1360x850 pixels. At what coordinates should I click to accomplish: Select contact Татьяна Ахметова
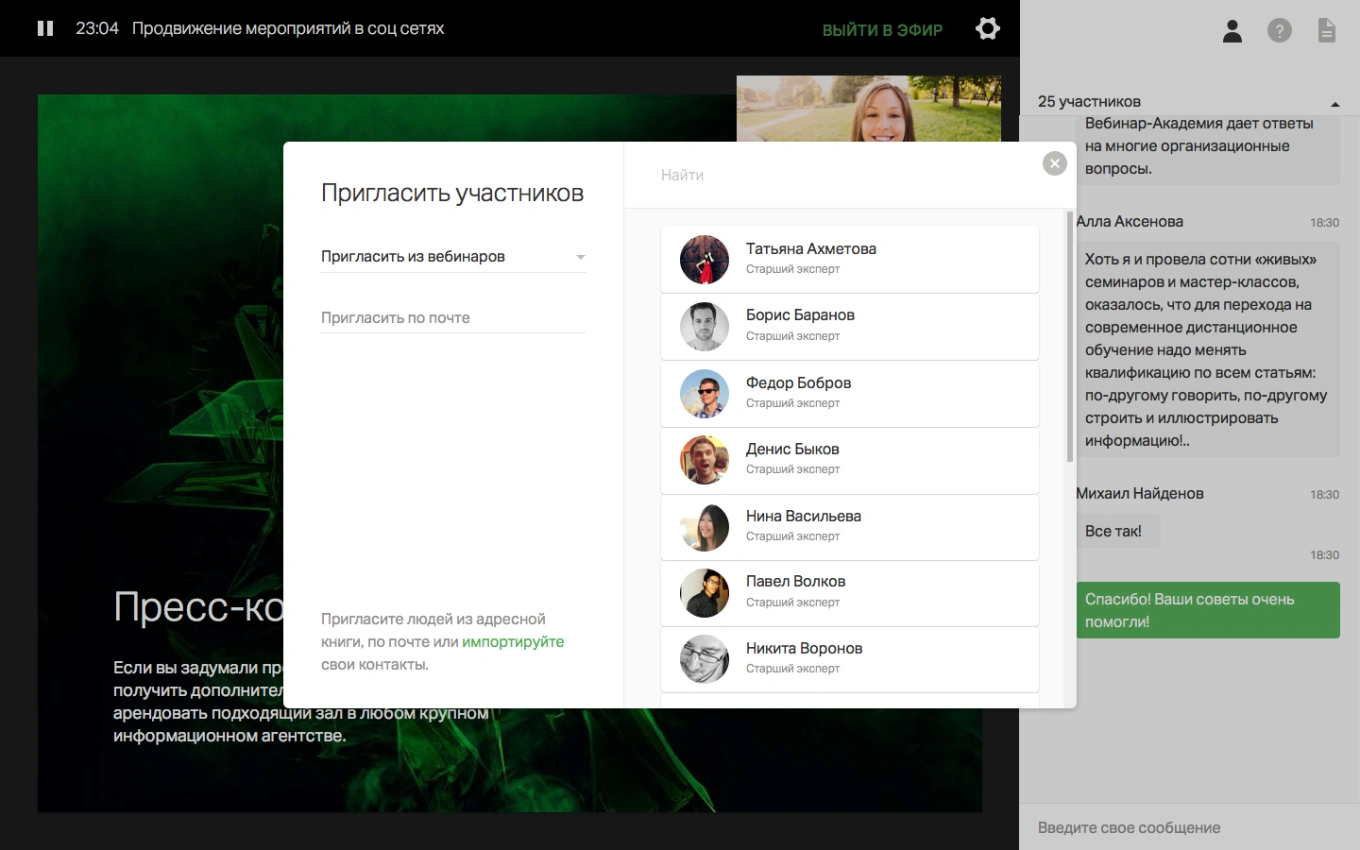849,259
